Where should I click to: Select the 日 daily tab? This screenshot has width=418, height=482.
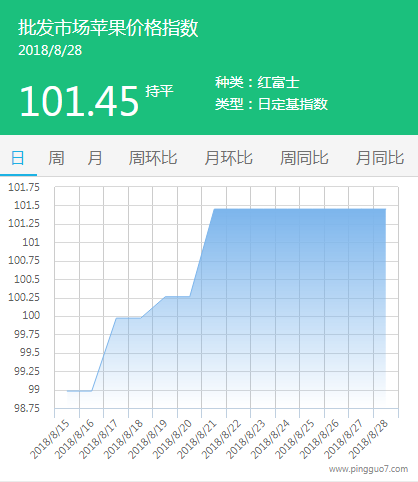[18, 157]
